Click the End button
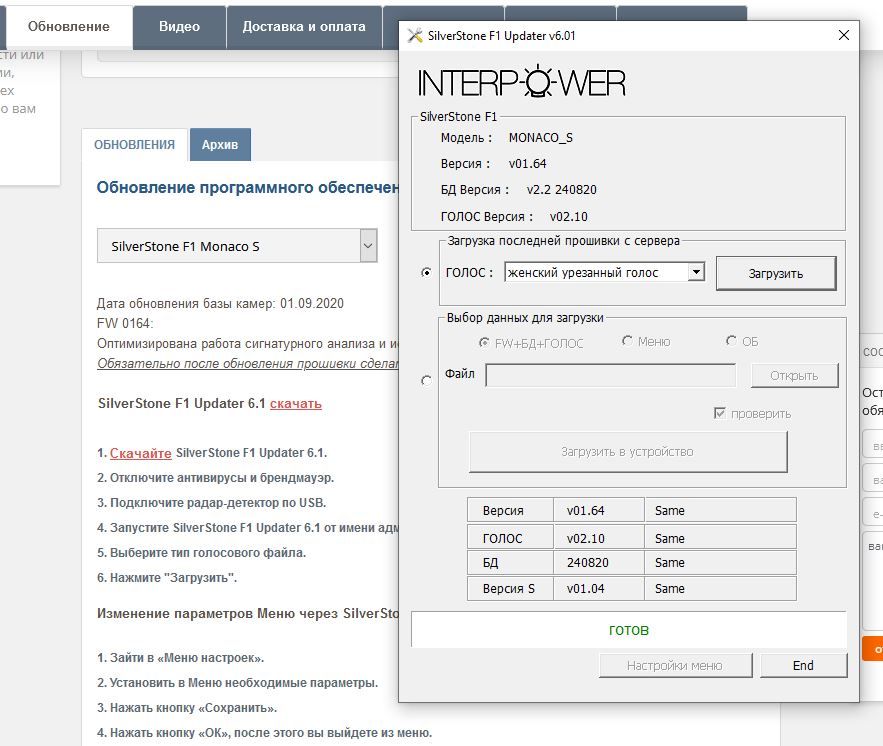 tap(803, 665)
